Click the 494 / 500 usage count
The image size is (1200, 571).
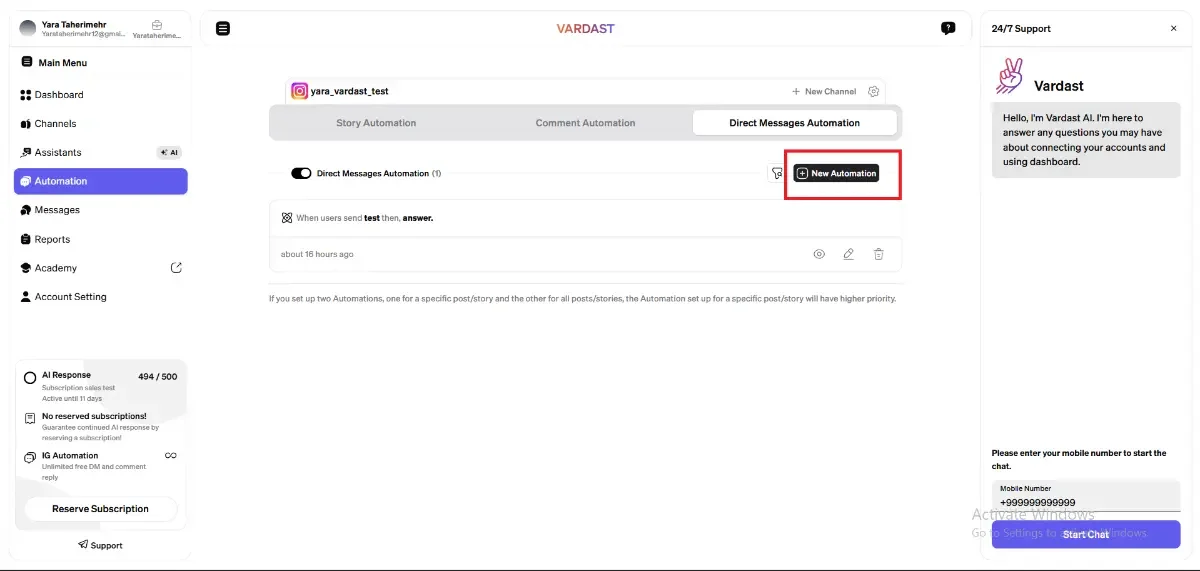[x=158, y=376]
